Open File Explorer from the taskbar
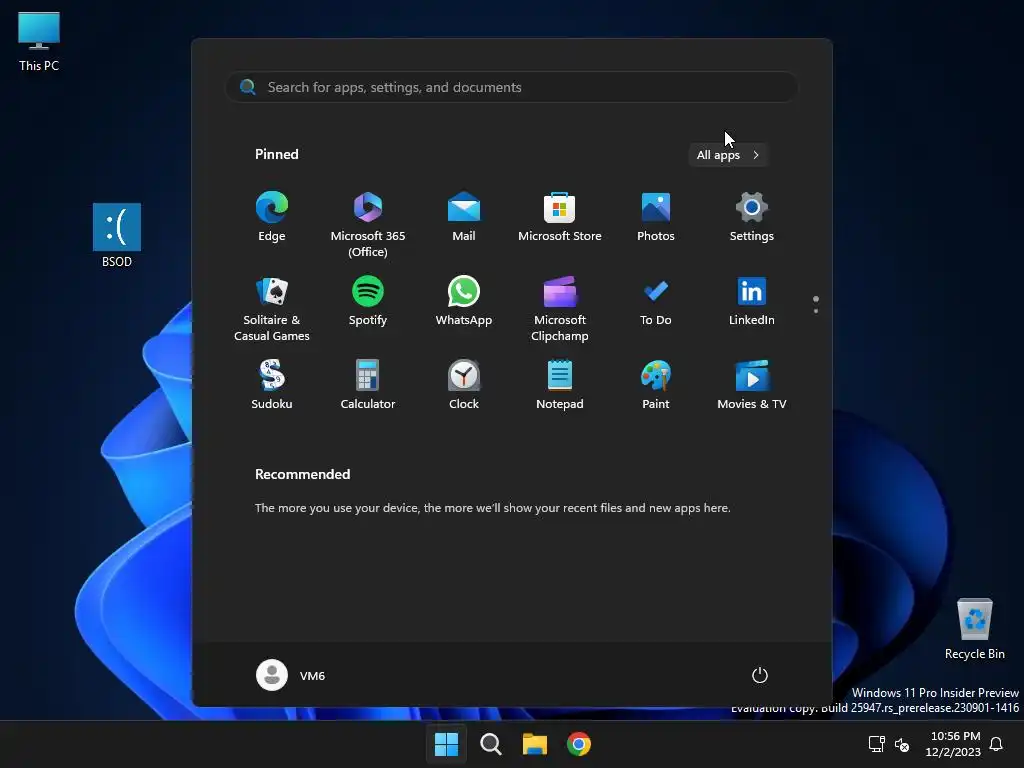 [x=534, y=744]
